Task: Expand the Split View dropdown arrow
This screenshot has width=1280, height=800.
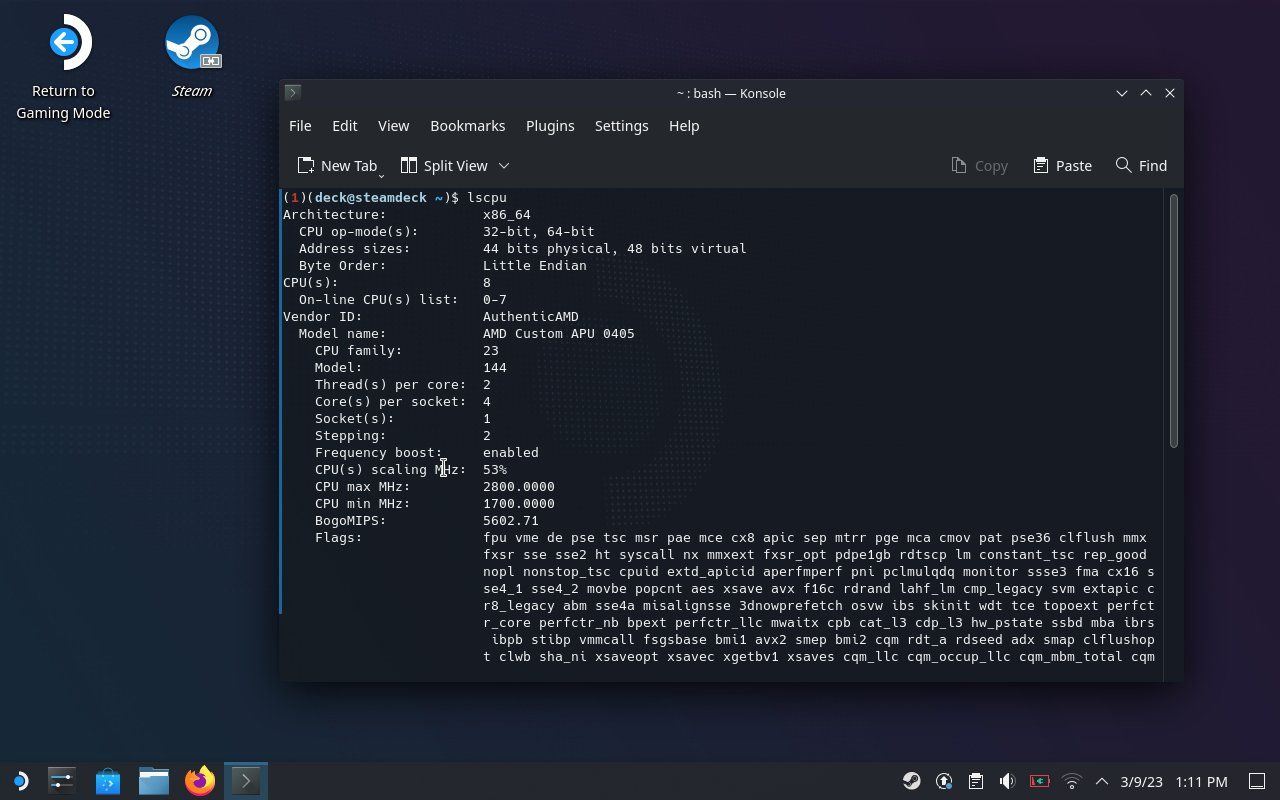Action: click(503, 166)
